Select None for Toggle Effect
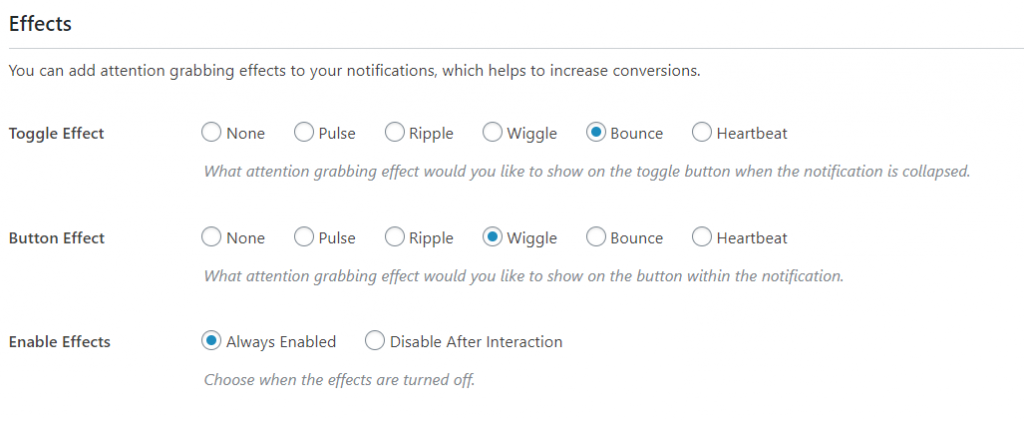 click(x=211, y=133)
